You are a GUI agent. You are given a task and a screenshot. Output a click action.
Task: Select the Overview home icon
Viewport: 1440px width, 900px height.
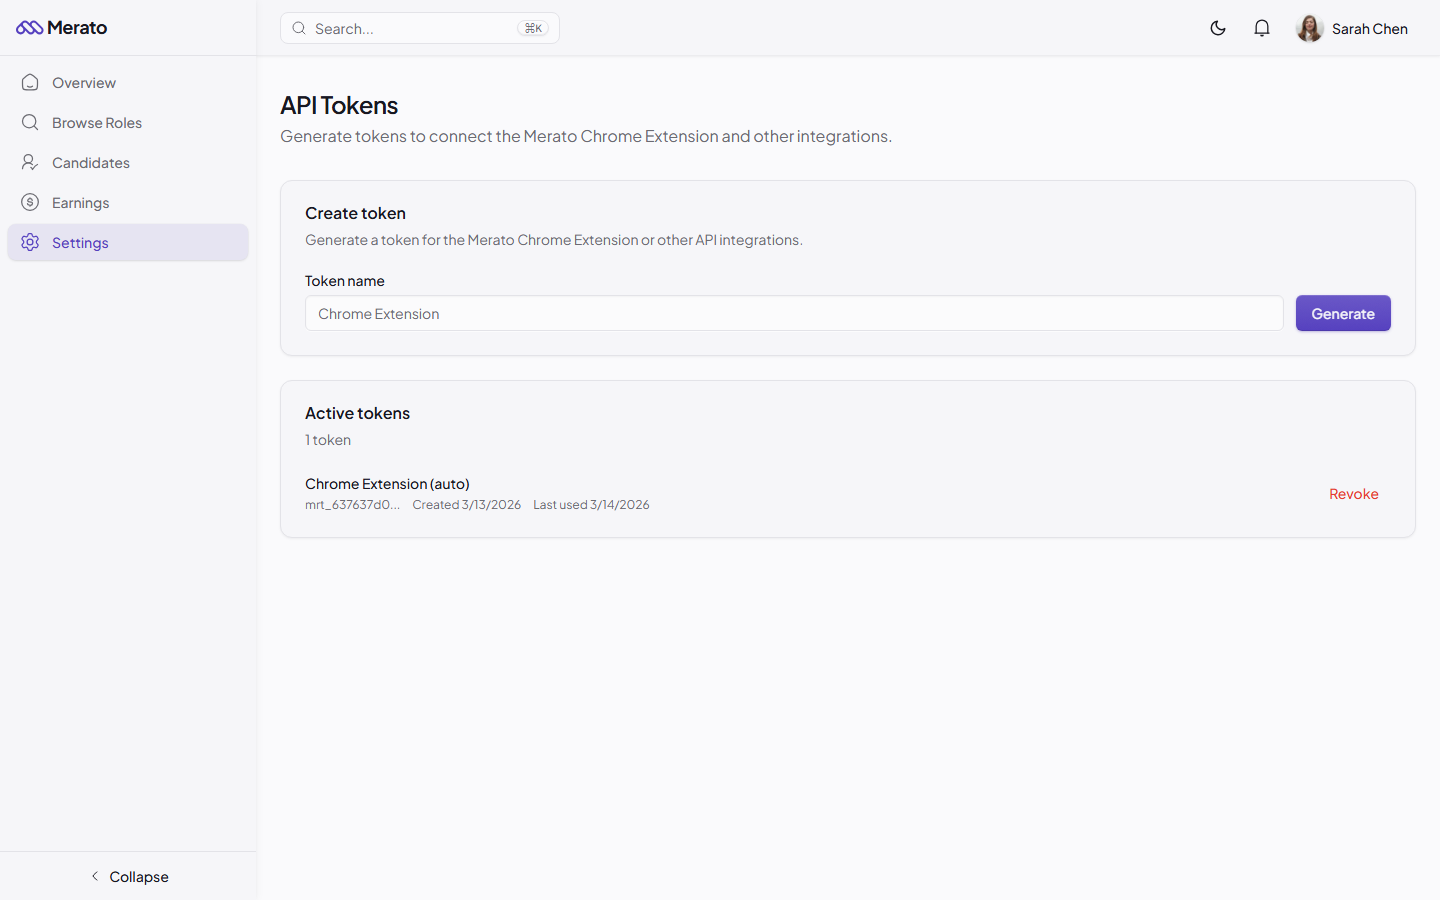click(29, 82)
